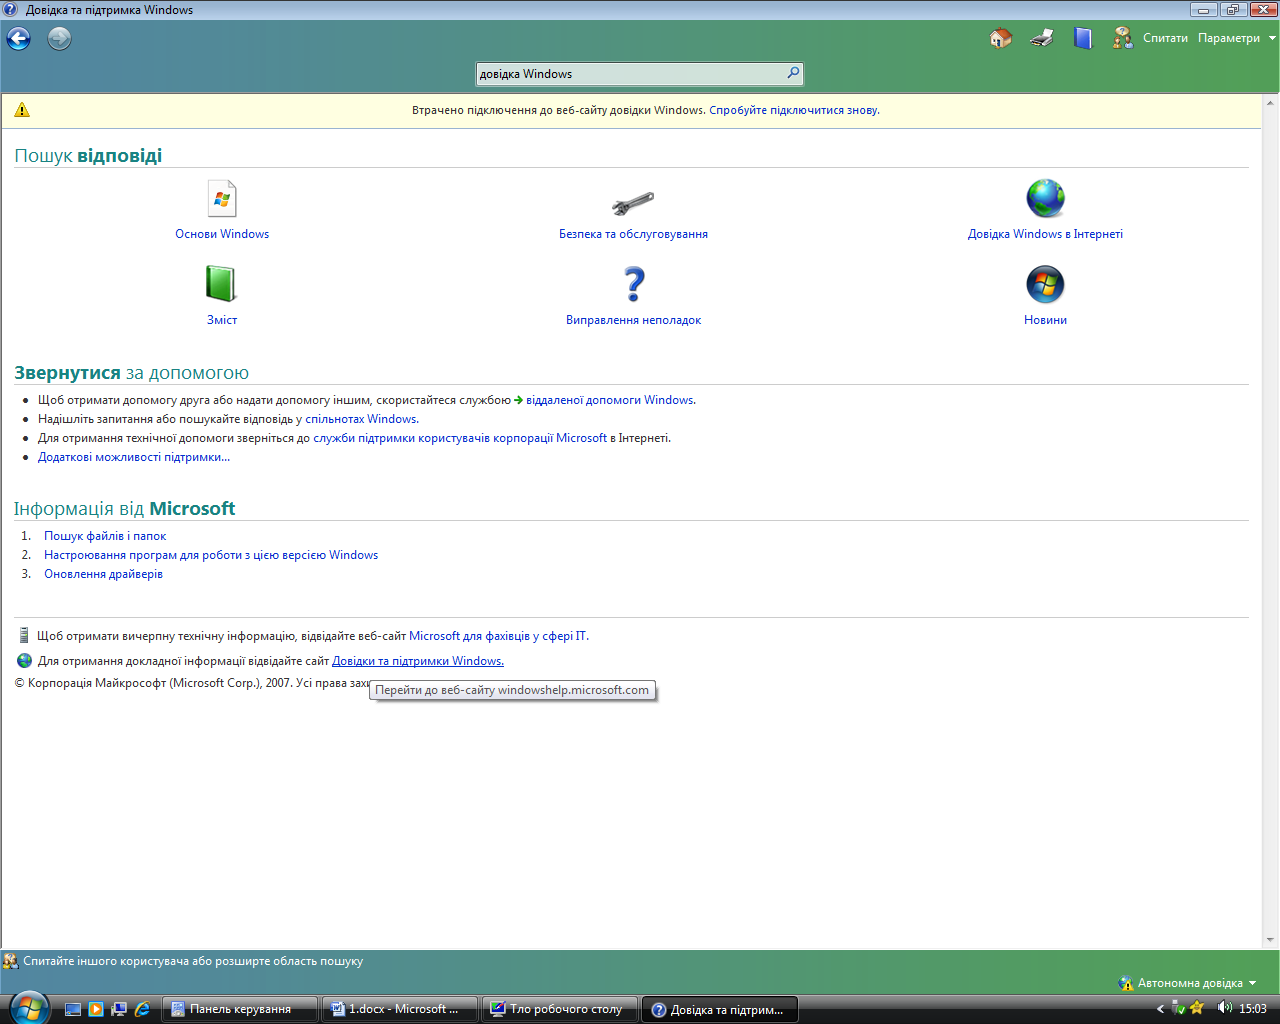Open Довідки та підтримки Windows site link
Viewport: 1280px width, 1024px height.
pyautogui.click(x=417, y=661)
